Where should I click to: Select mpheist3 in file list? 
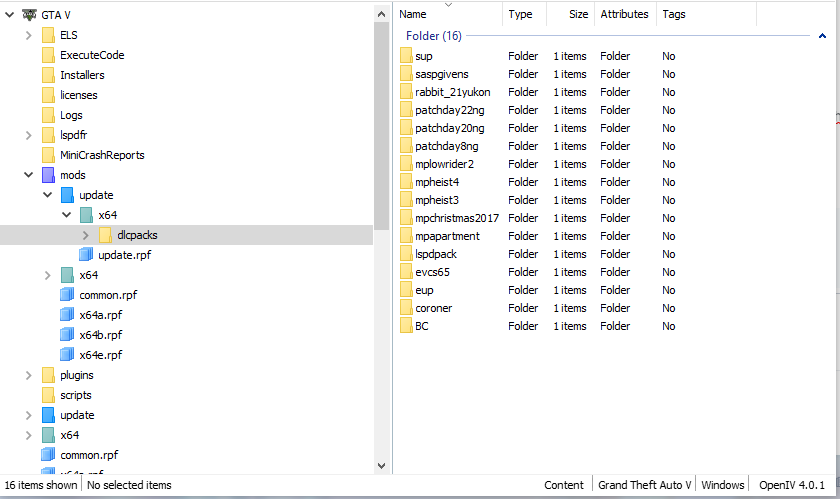pos(437,200)
